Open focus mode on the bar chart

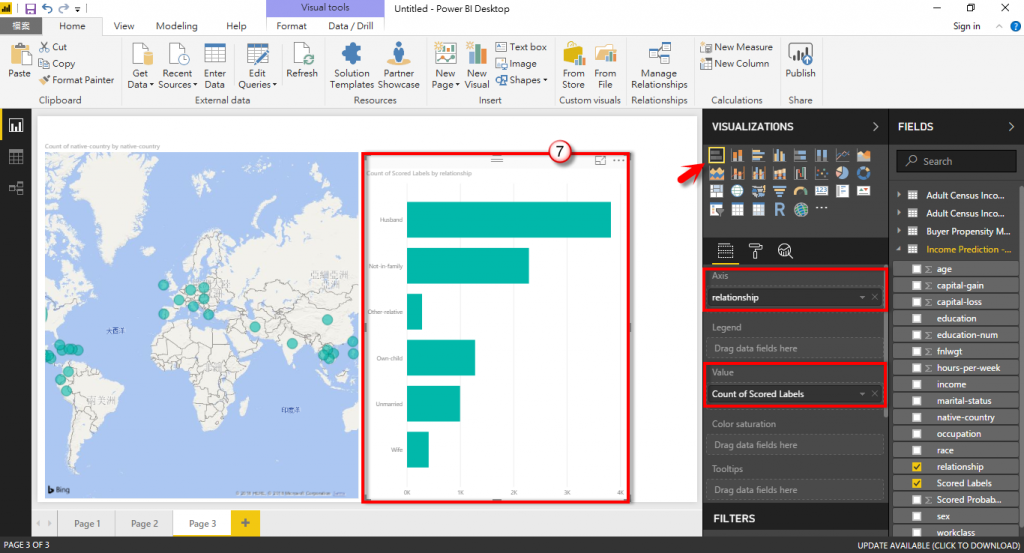(x=600, y=160)
